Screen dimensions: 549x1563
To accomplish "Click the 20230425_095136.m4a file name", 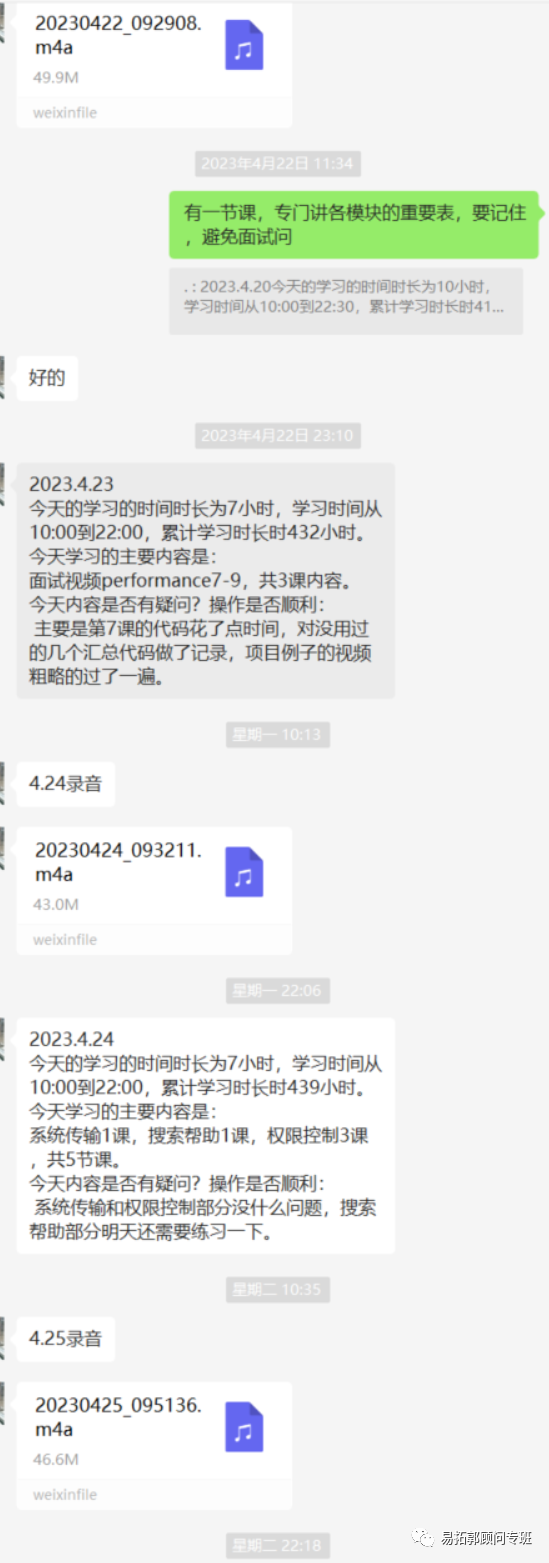I will coord(118,1417).
